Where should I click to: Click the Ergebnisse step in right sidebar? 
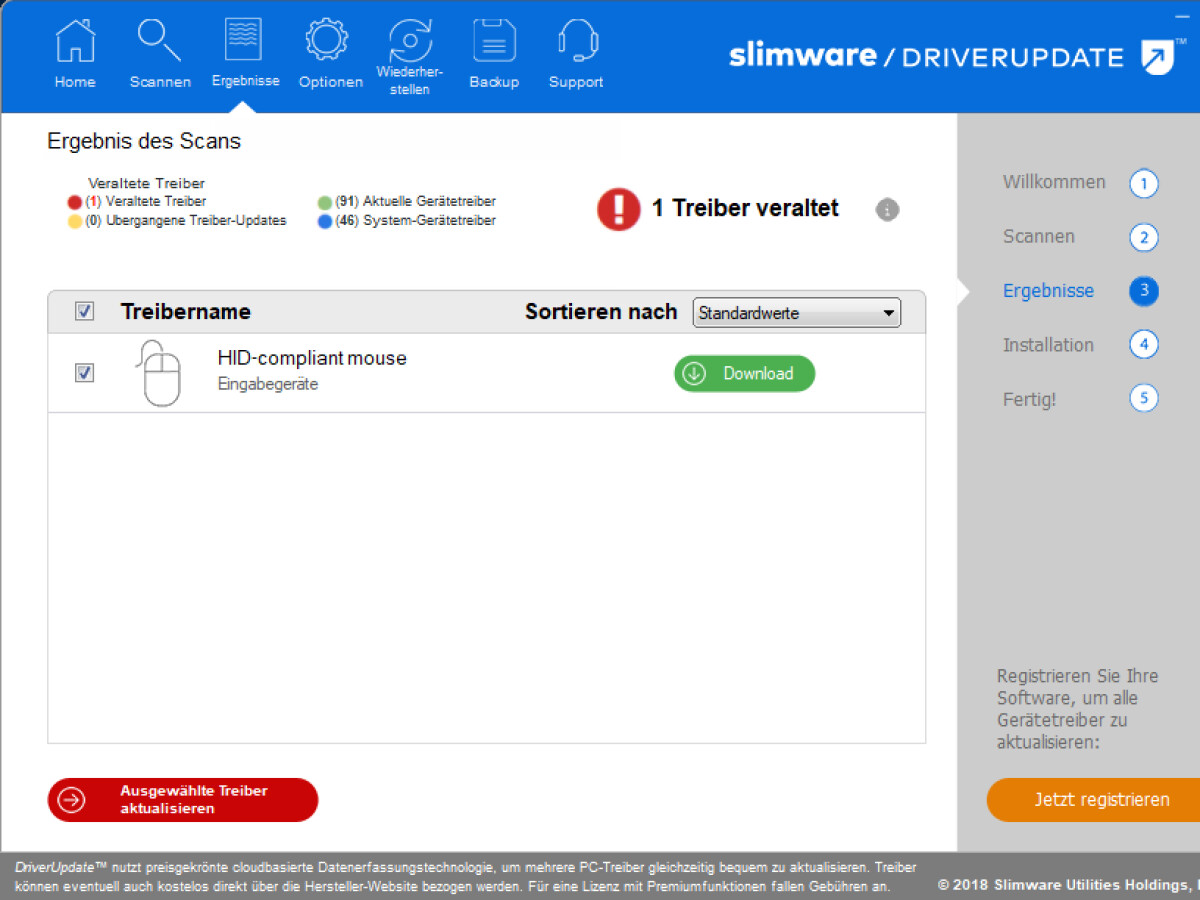(x=1048, y=291)
